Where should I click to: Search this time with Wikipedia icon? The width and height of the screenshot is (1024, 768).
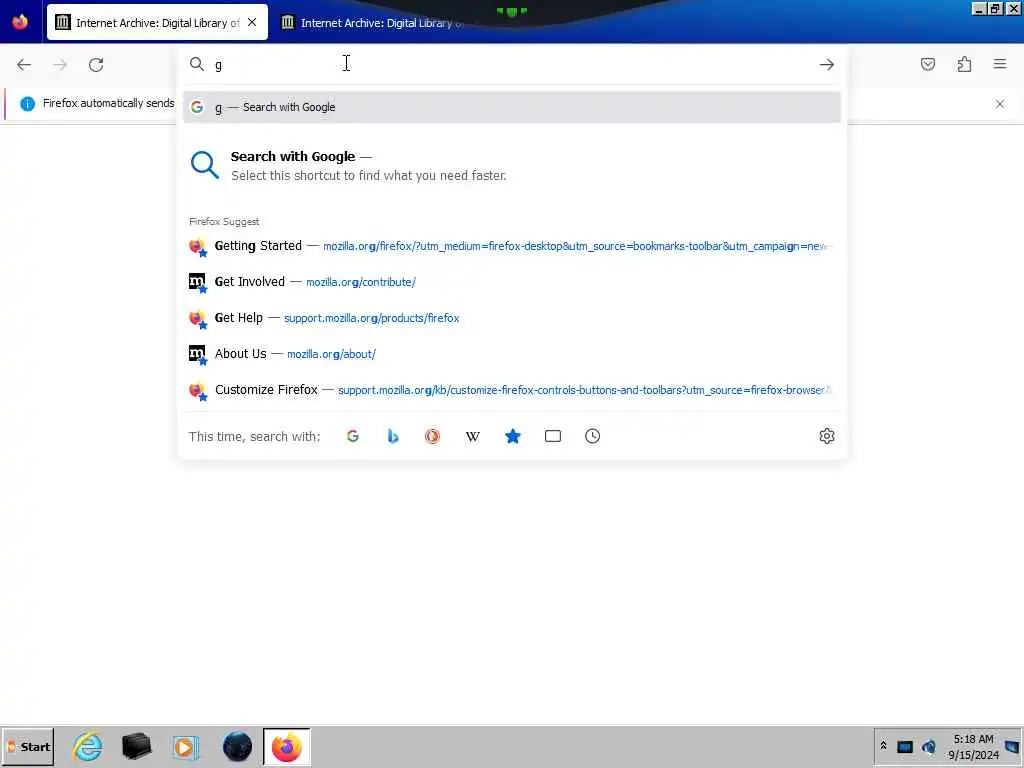pos(473,436)
